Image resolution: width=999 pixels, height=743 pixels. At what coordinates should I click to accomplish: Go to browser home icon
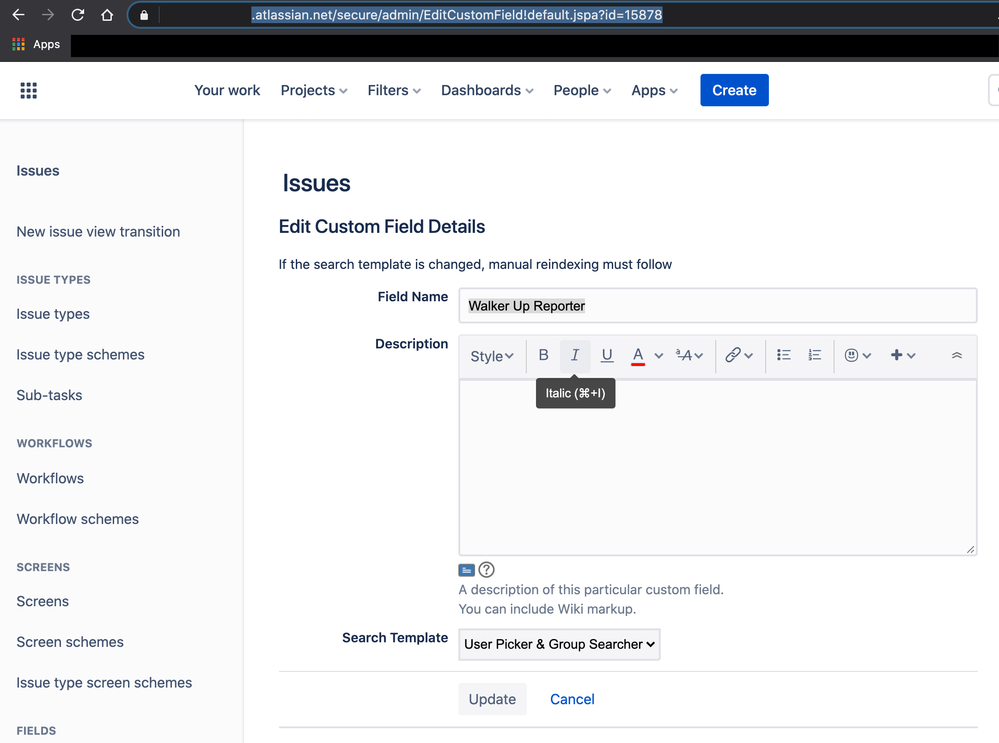coord(107,15)
